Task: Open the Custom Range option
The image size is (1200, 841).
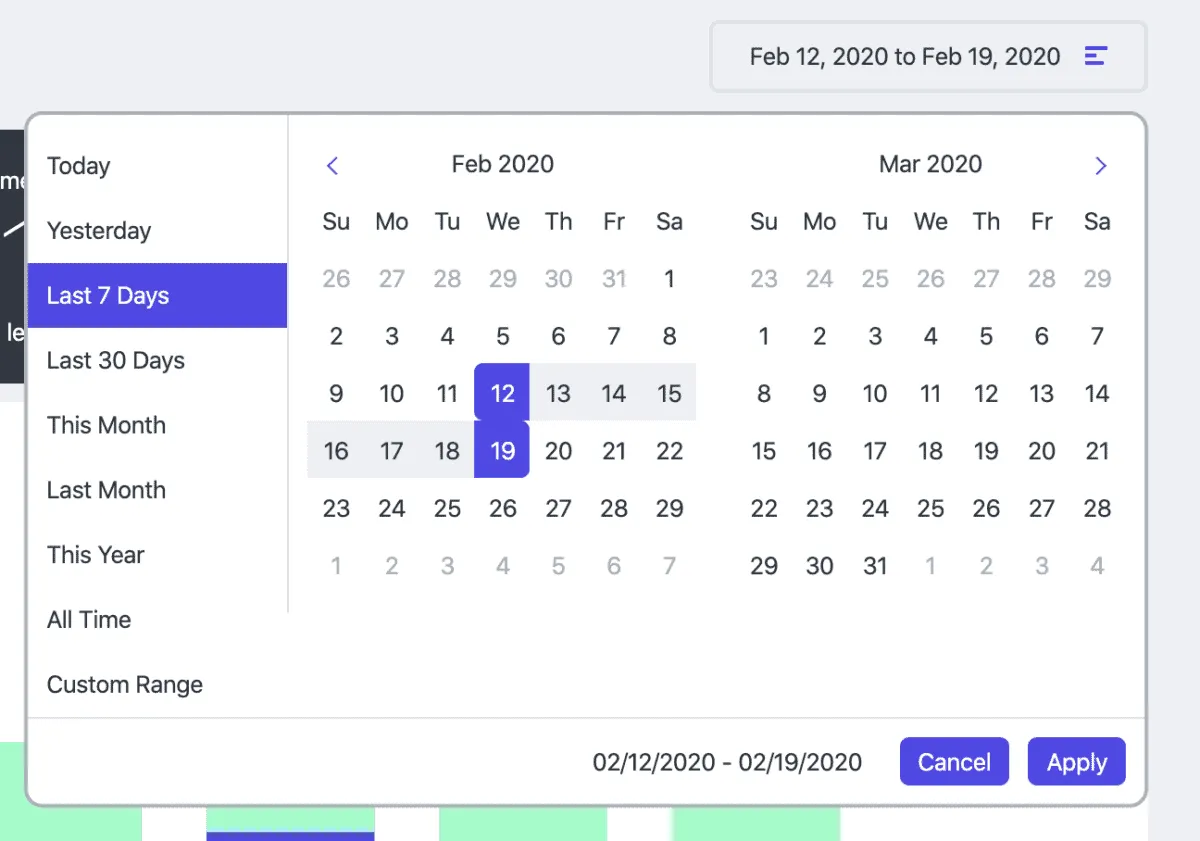Action: 125,685
